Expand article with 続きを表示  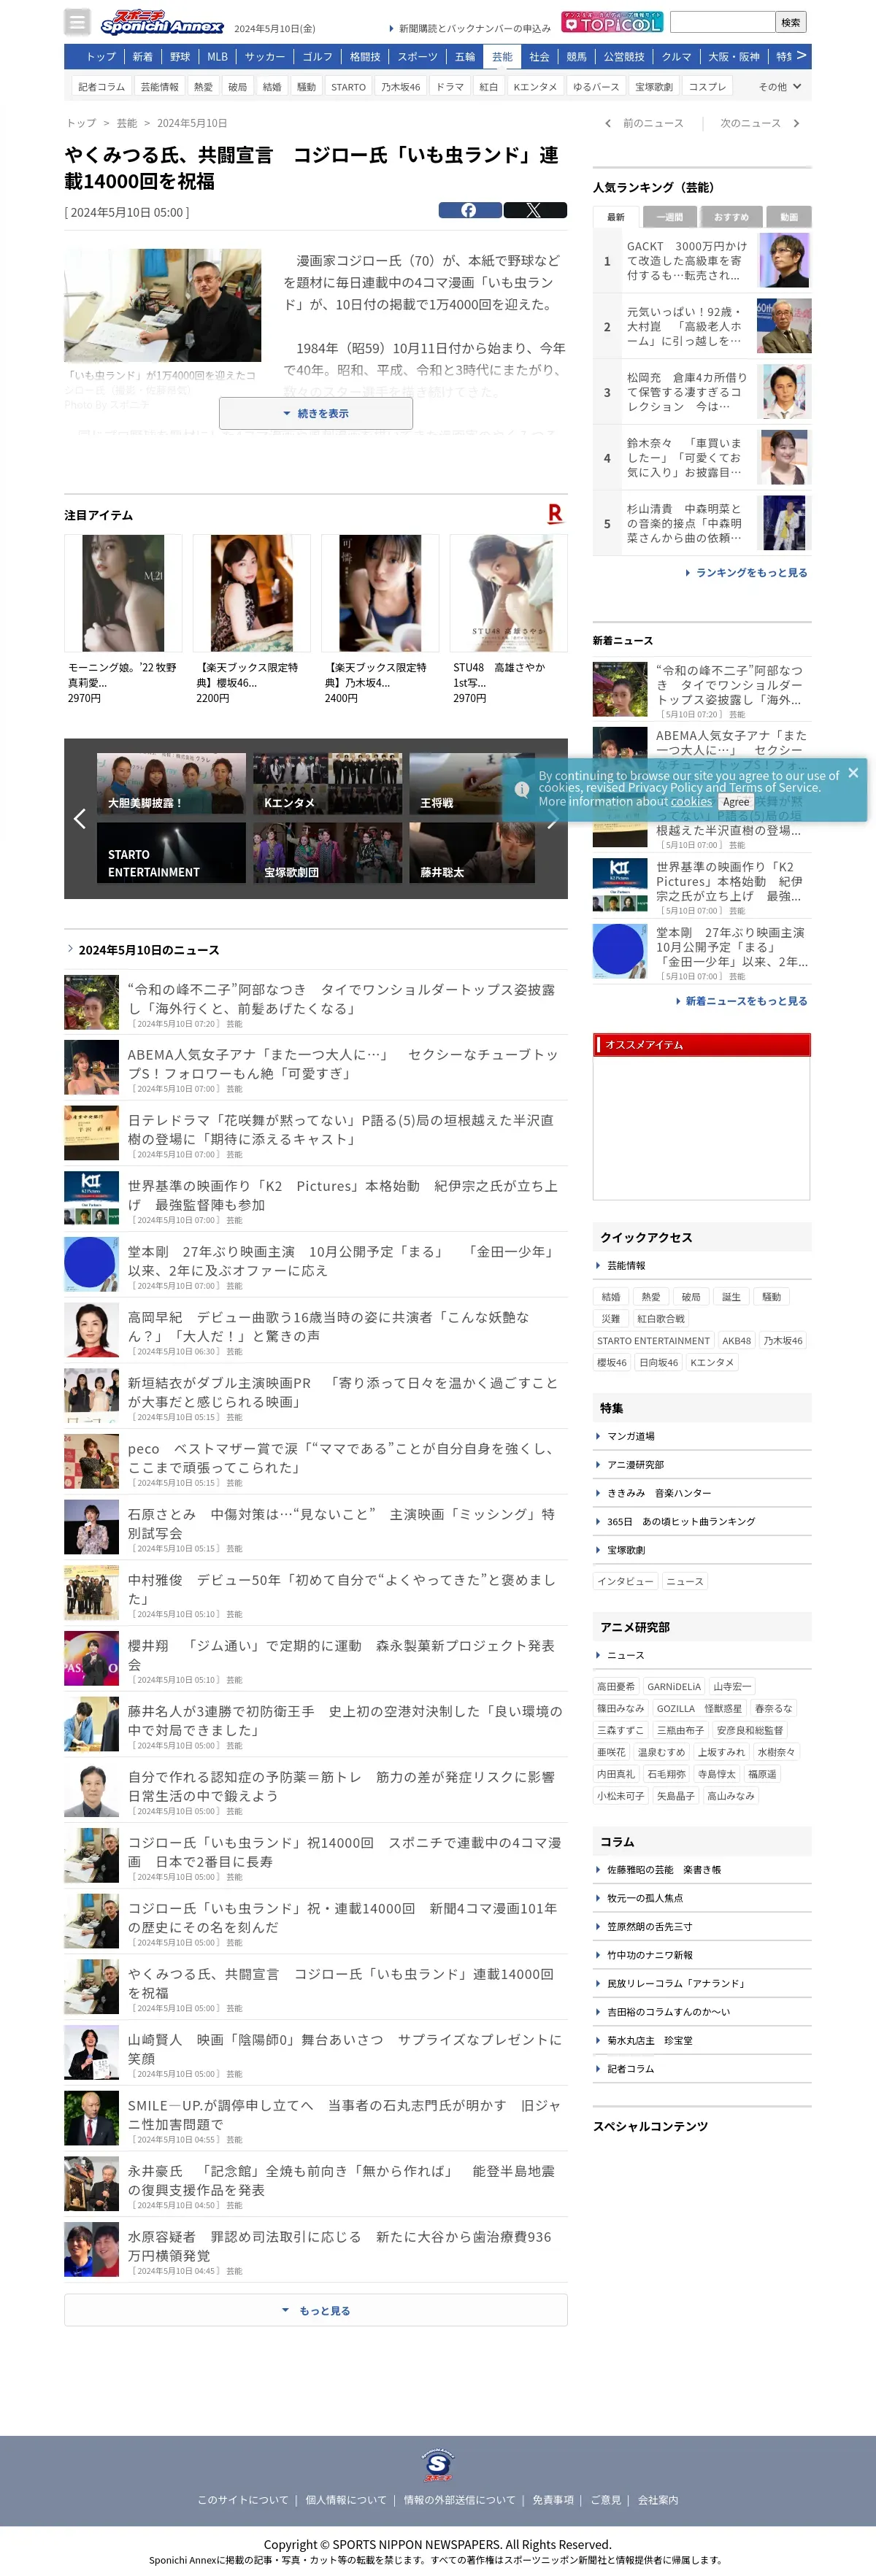[x=316, y=413]
